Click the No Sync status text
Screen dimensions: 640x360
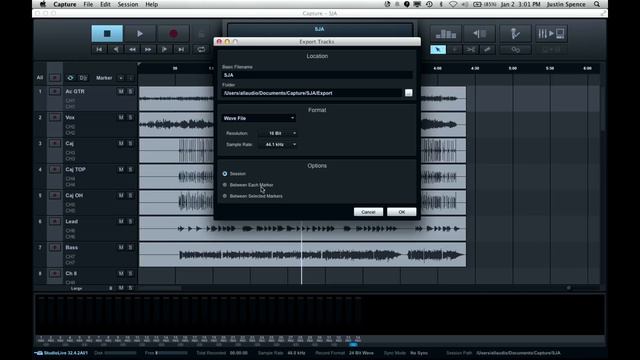point(419,353)
